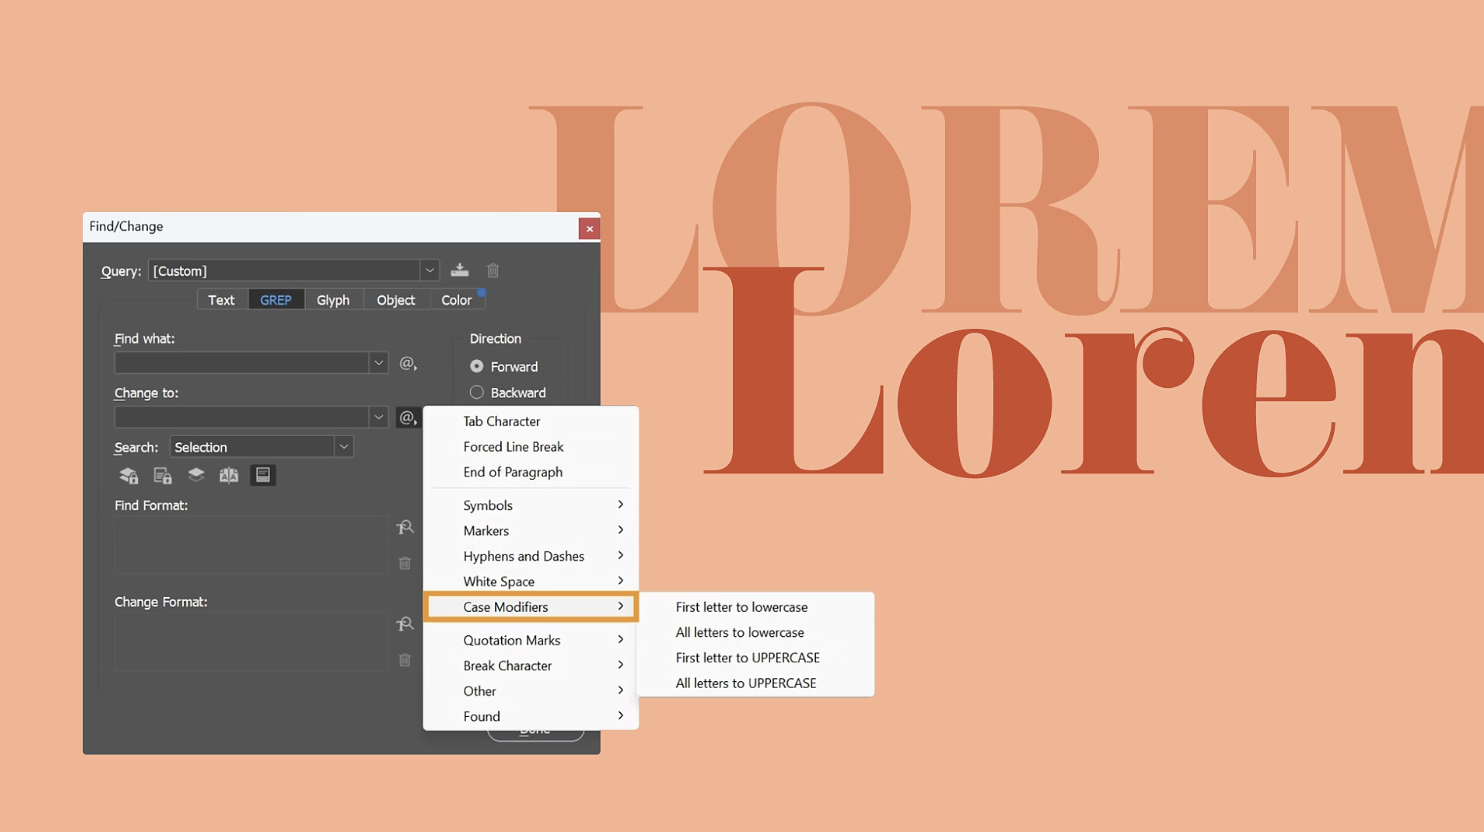Screen dimensions: 1484x832
Task: Open the Query dropdown
Action: click(429, 270)
